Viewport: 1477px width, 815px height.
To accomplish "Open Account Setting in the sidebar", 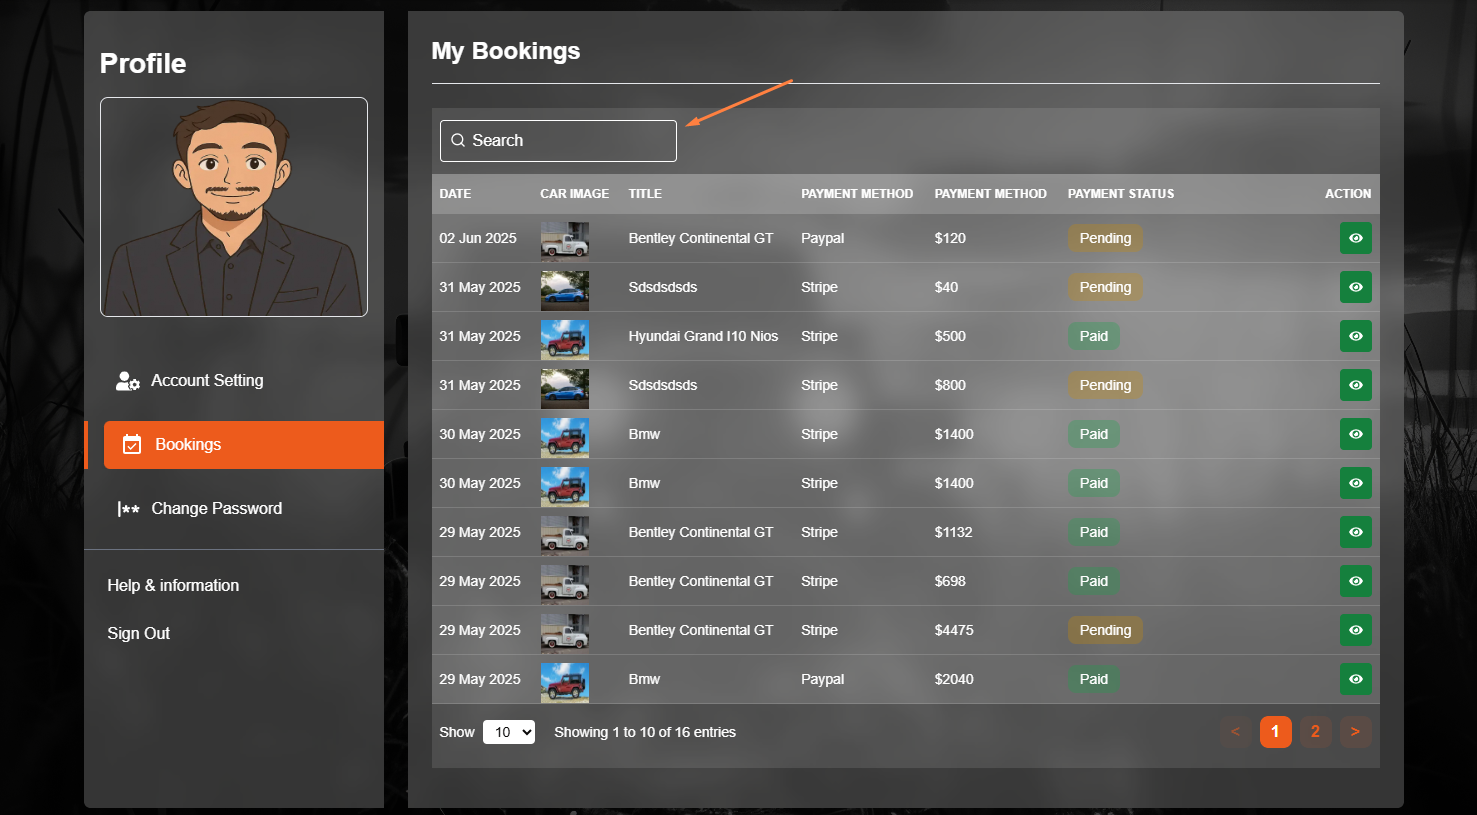I will click(206, 381).
